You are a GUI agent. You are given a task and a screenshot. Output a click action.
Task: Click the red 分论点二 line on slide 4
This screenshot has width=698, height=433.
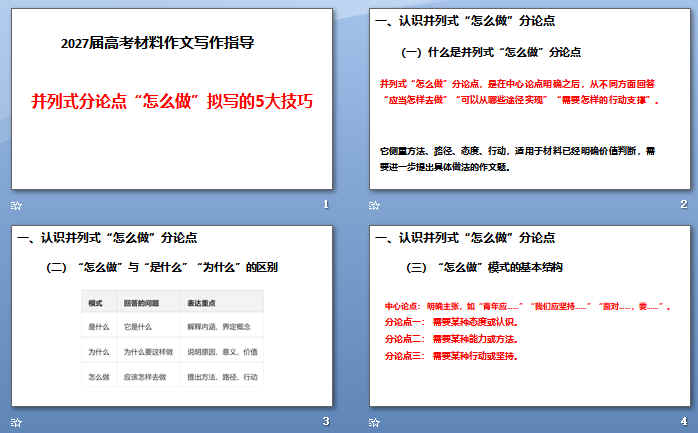(451, 339)
